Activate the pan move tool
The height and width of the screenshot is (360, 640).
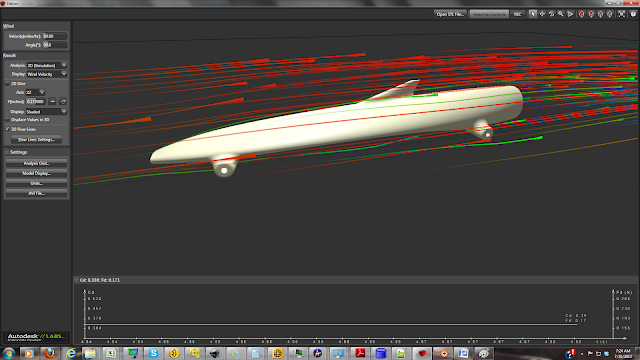(542, 14)
